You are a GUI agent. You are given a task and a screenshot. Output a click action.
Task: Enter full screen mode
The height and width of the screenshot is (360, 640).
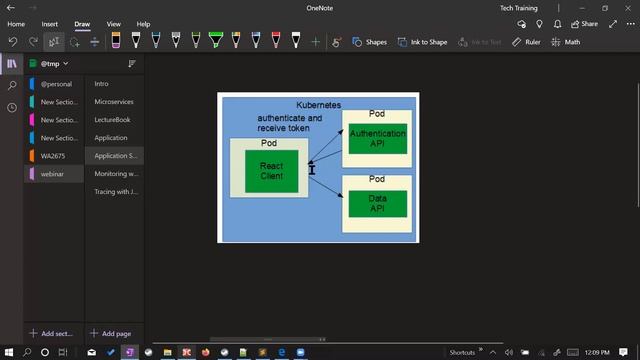click(613, 24)
